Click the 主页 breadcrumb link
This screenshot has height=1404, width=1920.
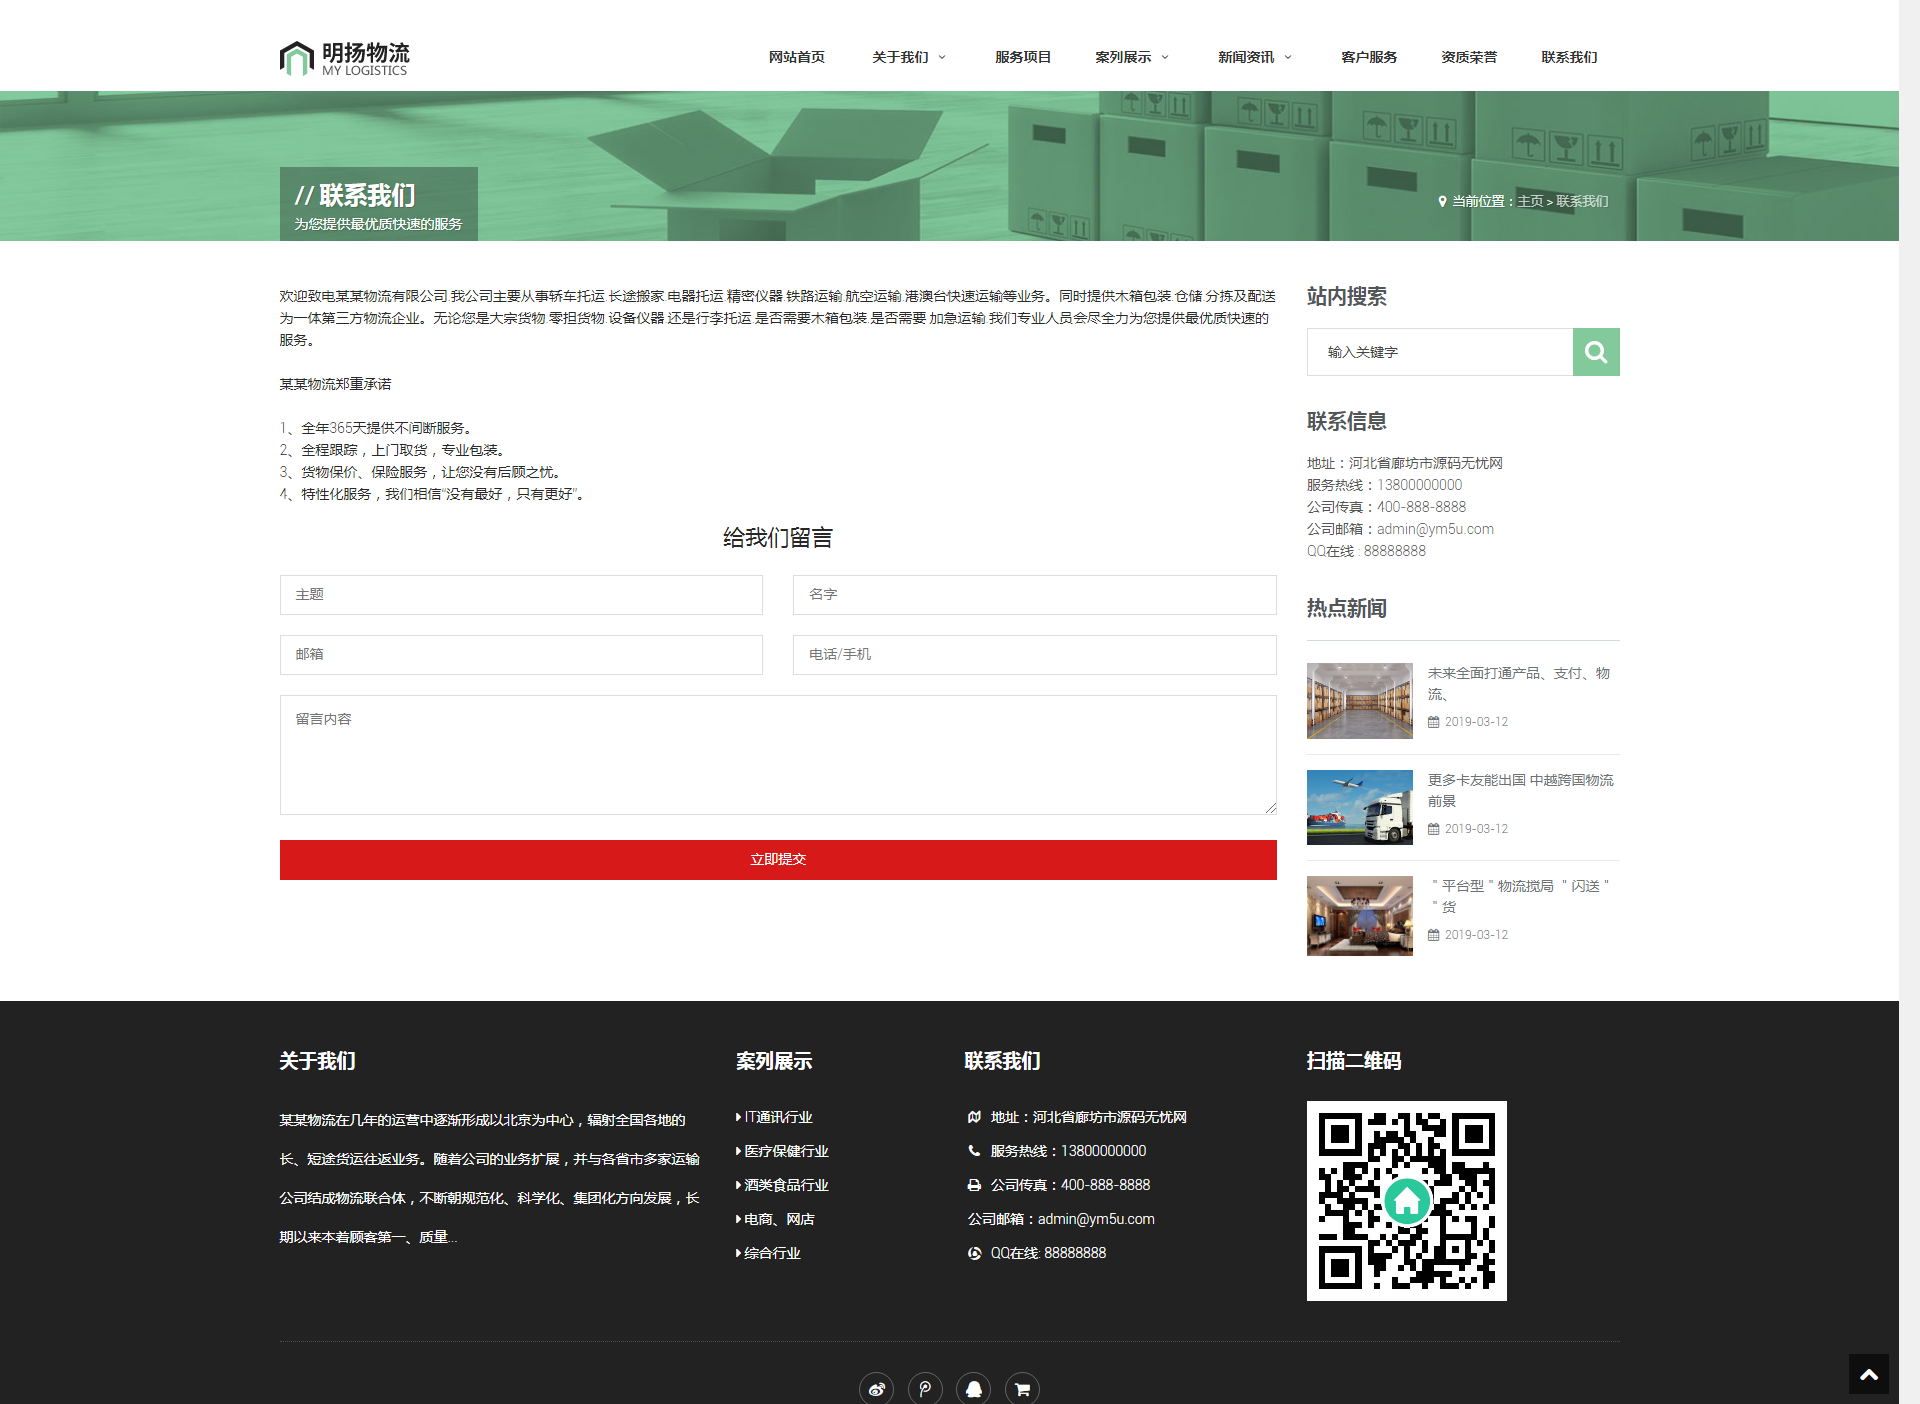1530,201
